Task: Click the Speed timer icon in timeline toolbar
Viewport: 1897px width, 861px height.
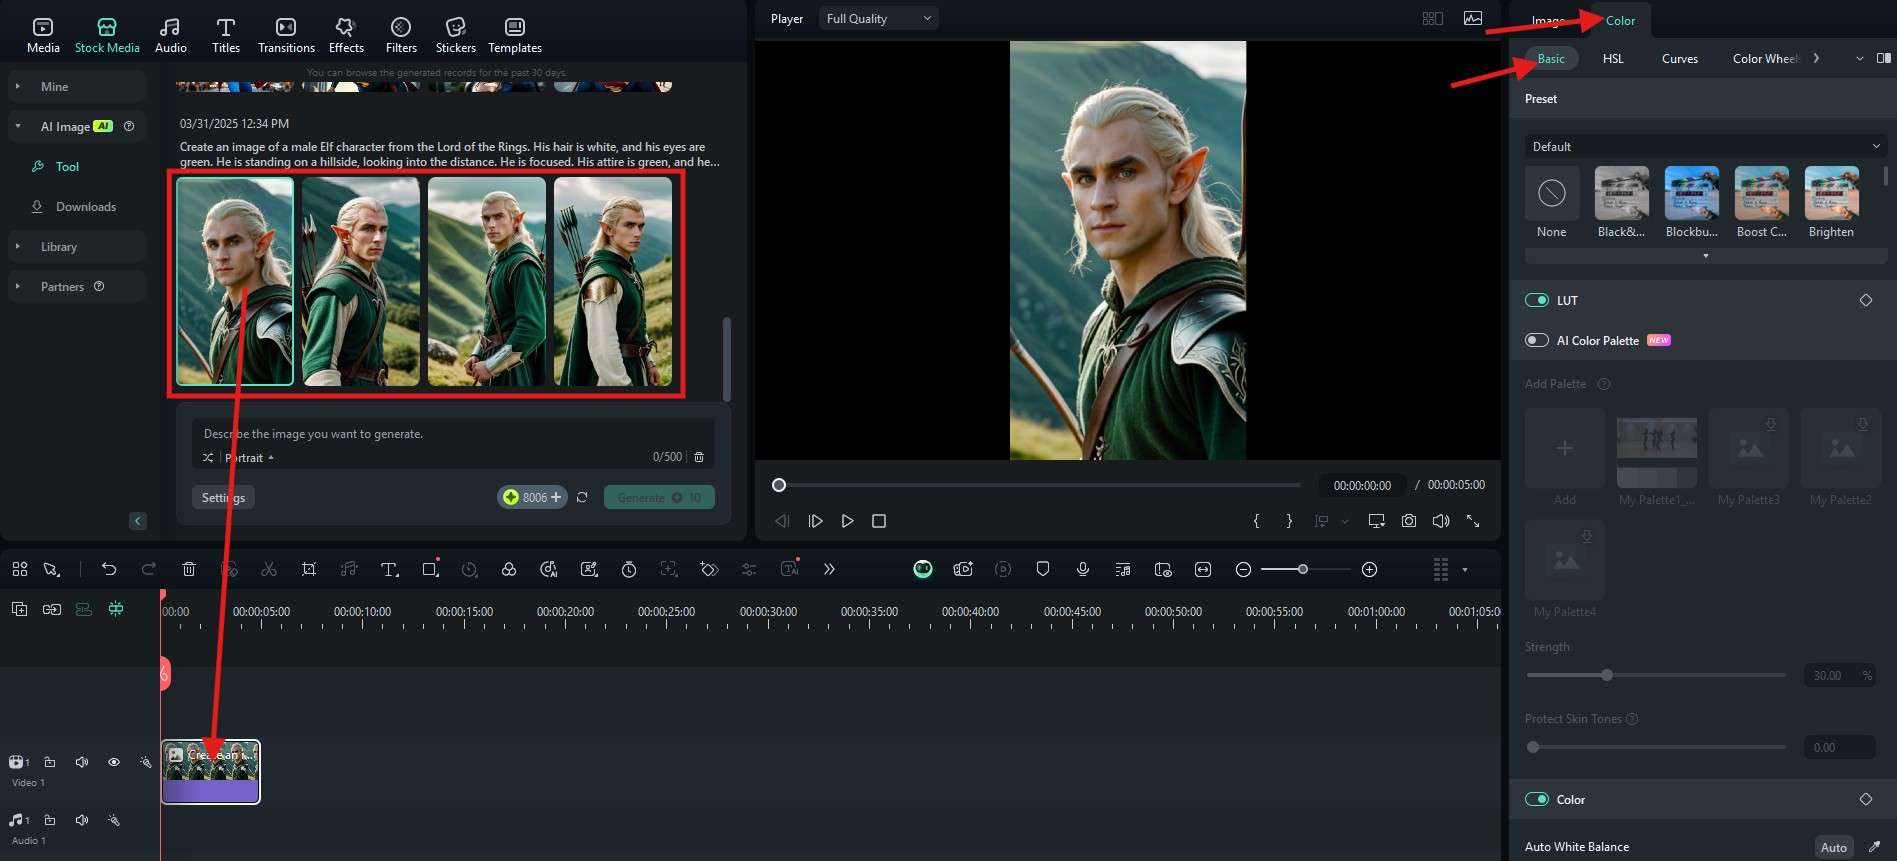Action: click(629, 569)
